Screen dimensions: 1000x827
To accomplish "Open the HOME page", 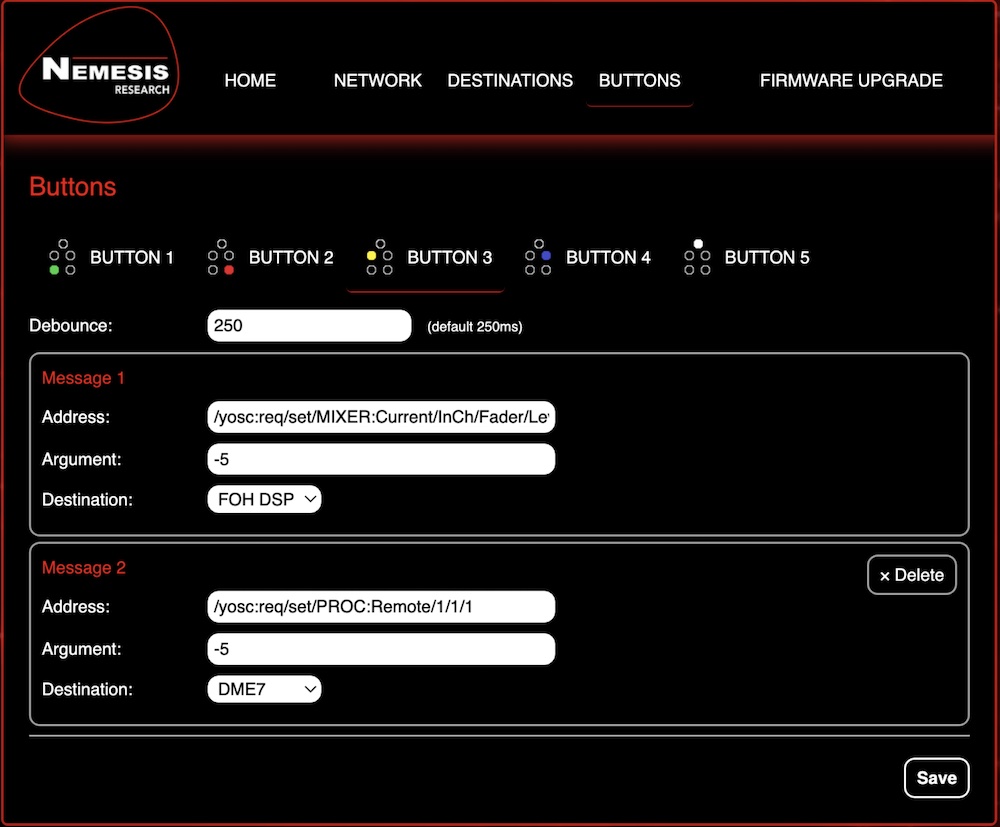I will (250, 81).
